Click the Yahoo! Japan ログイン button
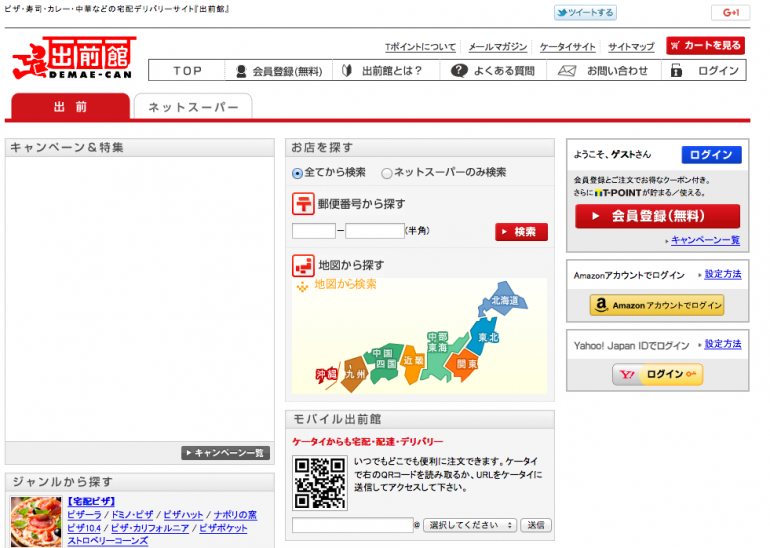This screenshot has width=770, height=548. coord(658,375)
